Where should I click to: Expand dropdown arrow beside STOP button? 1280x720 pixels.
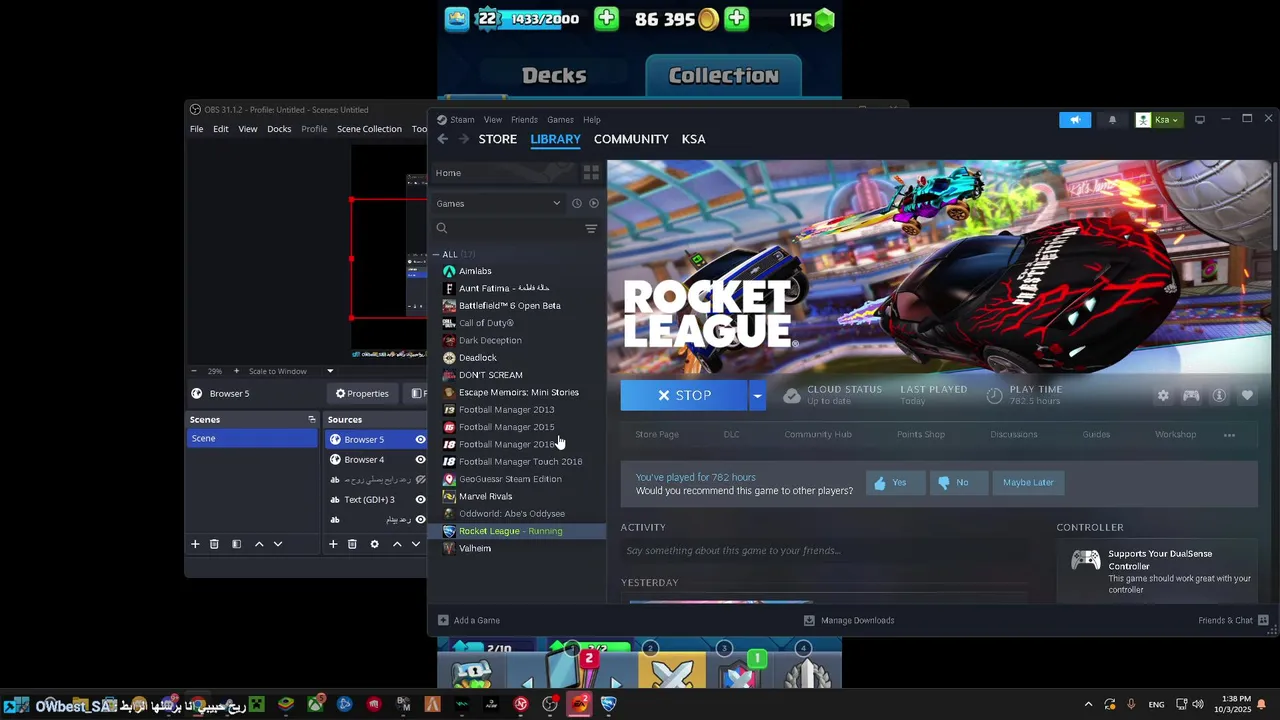[757, 396]
